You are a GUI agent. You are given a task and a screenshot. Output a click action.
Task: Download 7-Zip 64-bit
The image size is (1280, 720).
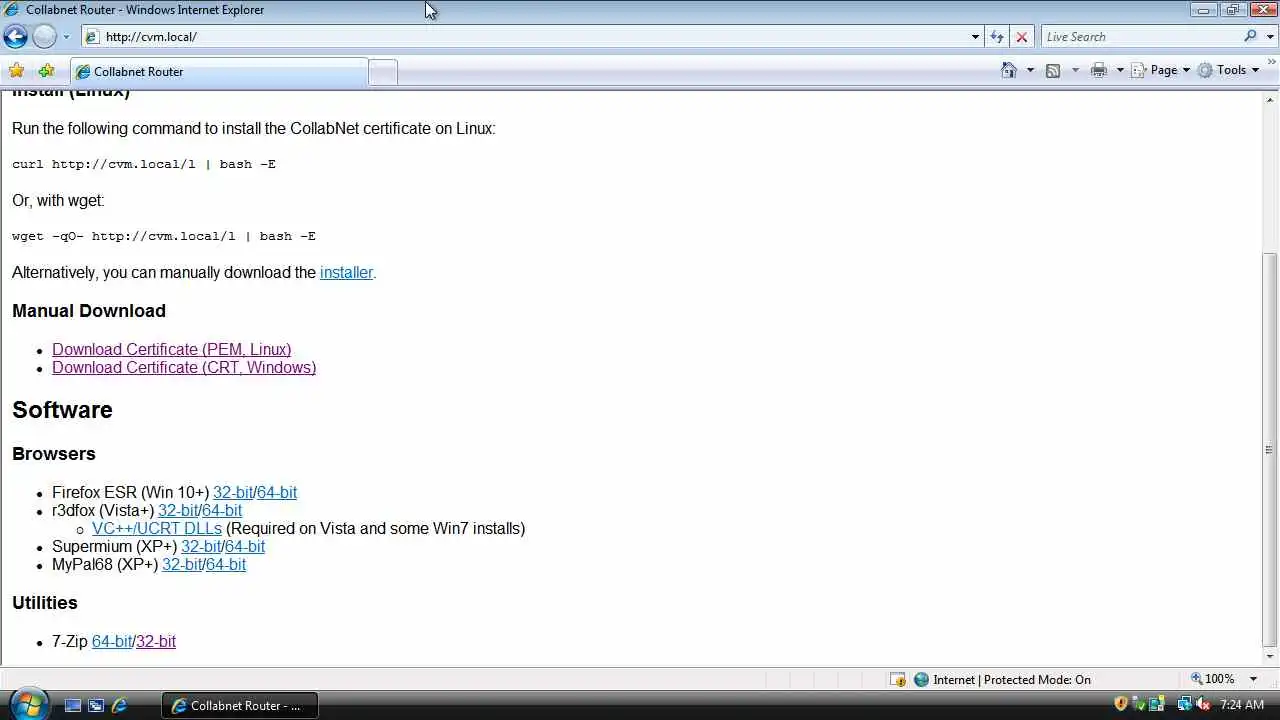coord(112,641)
